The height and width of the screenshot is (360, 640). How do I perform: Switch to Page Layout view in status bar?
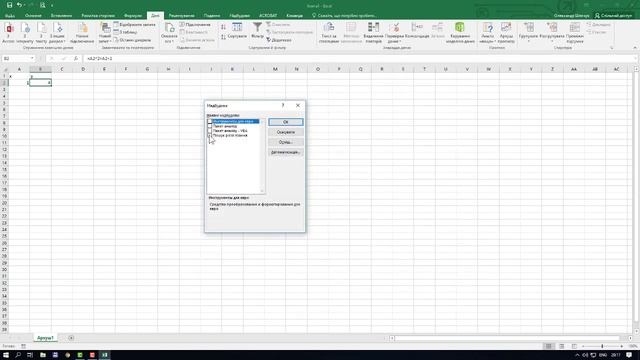562,346
